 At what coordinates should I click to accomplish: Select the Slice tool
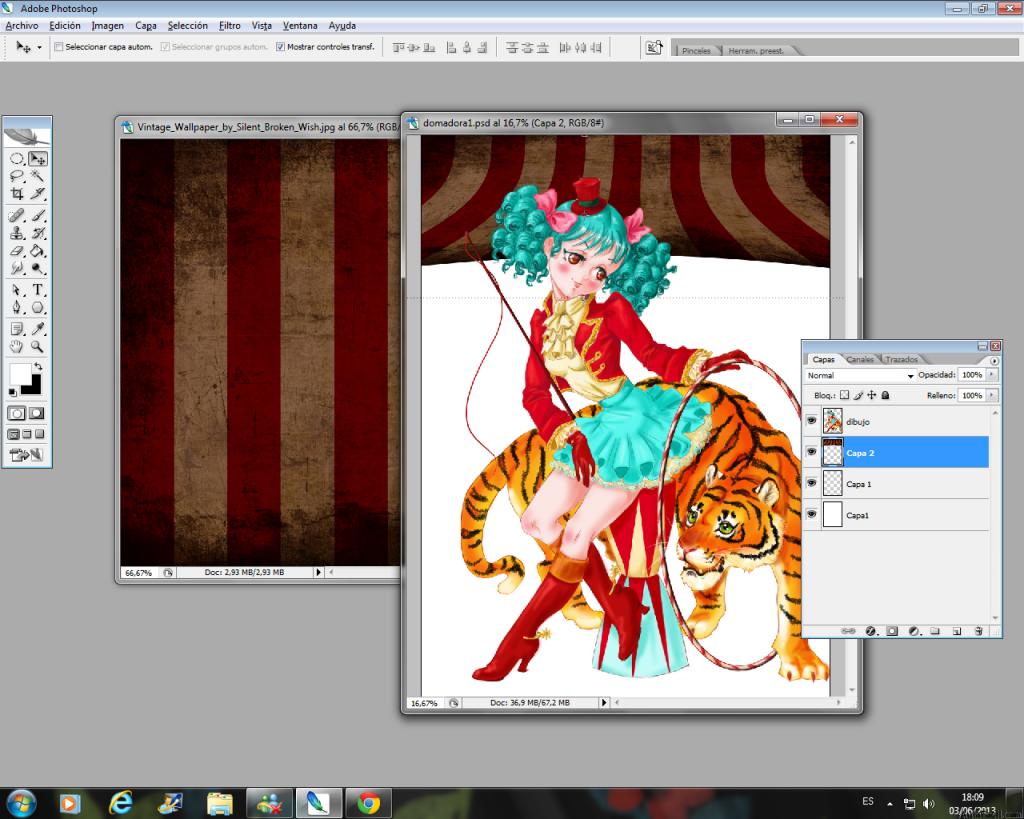(38, 193)
